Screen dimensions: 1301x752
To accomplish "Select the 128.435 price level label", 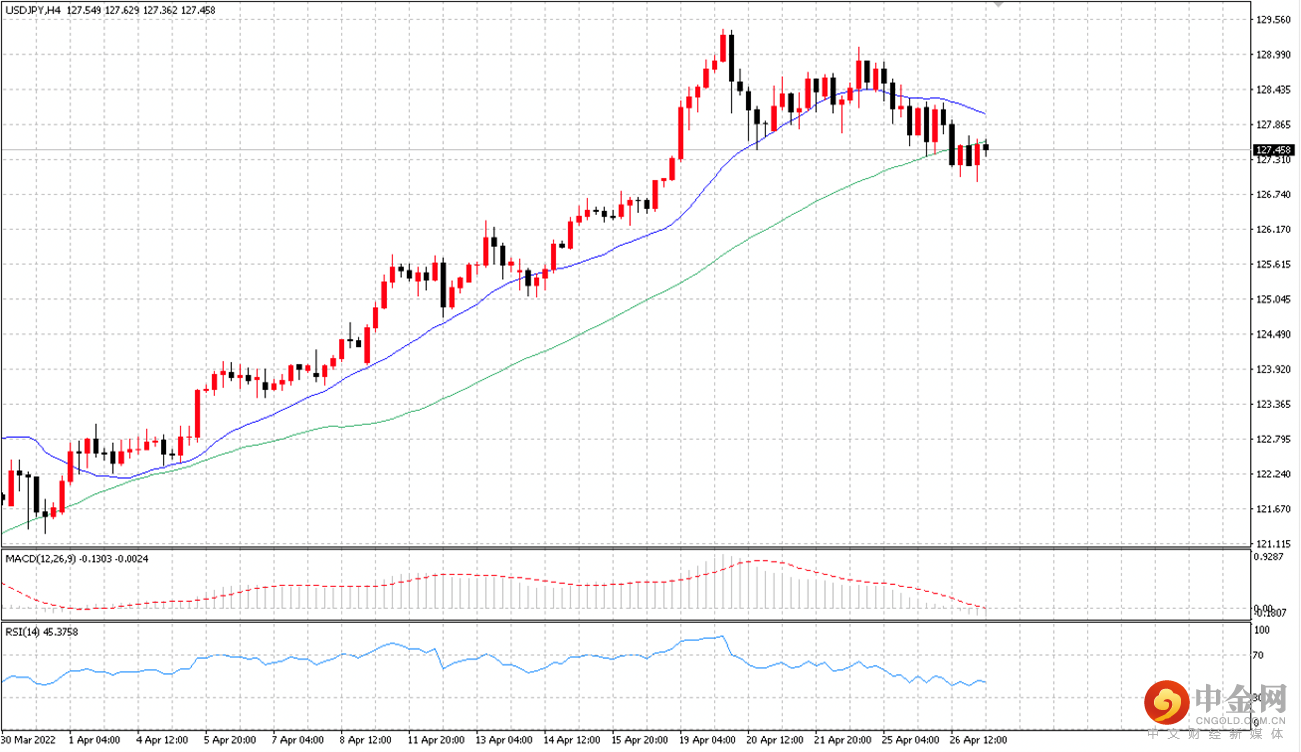I will (x=1272, y=90).
